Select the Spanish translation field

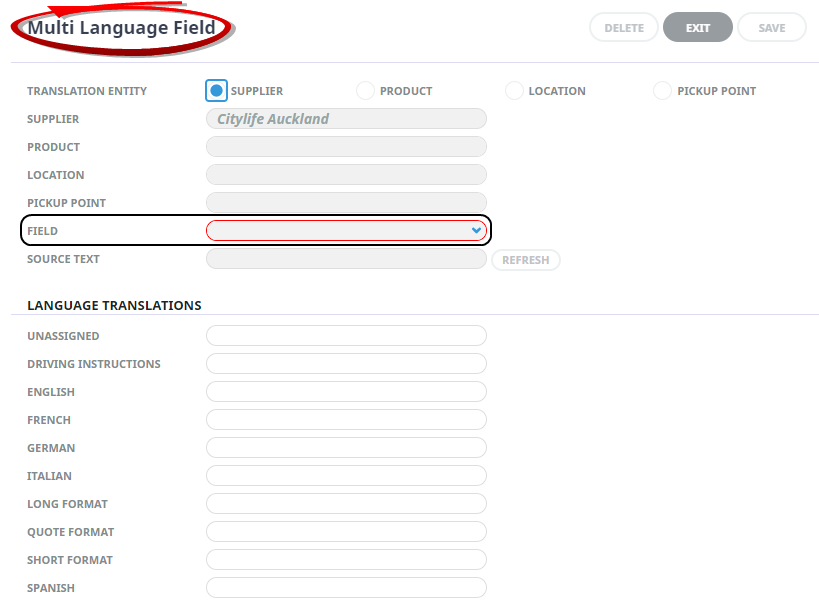pos(346,588)
